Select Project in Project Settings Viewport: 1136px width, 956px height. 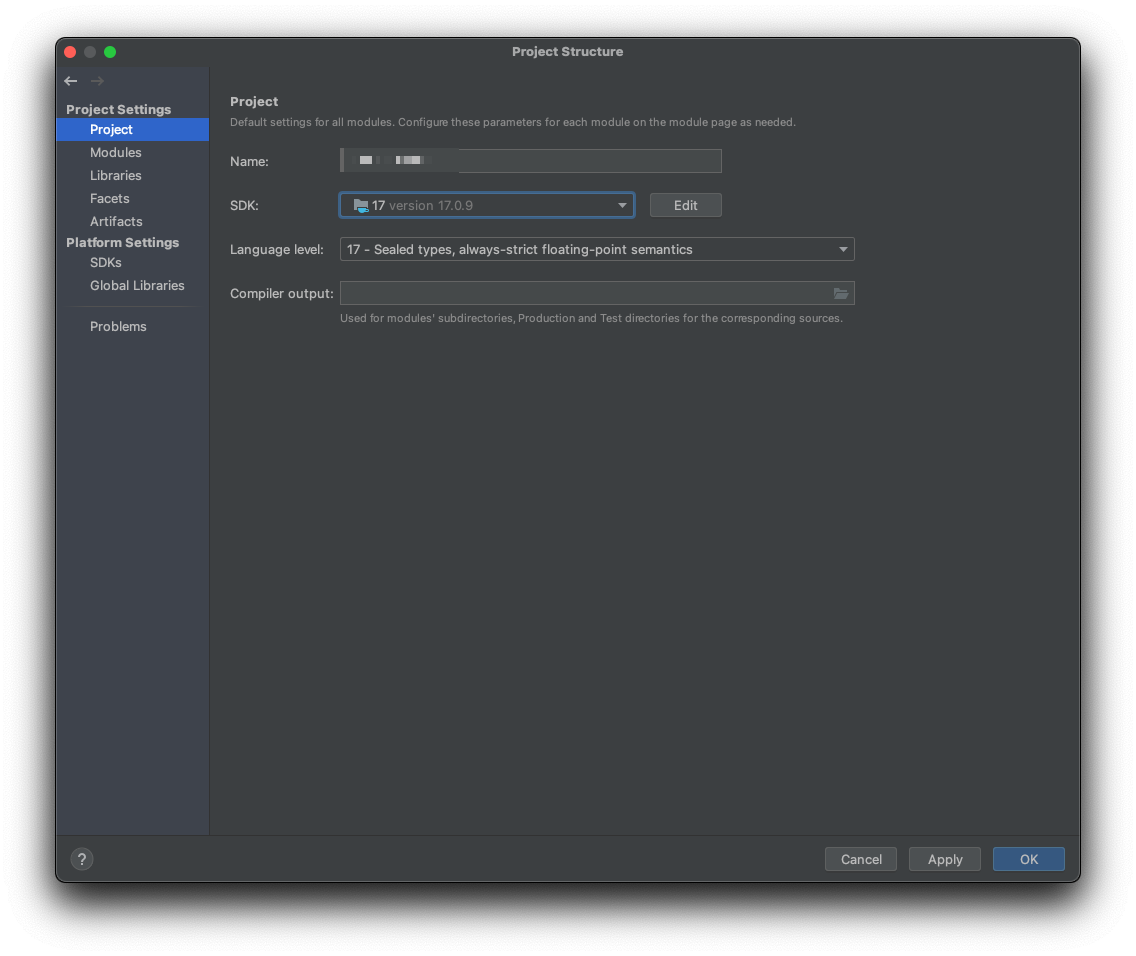coord(133,130)
